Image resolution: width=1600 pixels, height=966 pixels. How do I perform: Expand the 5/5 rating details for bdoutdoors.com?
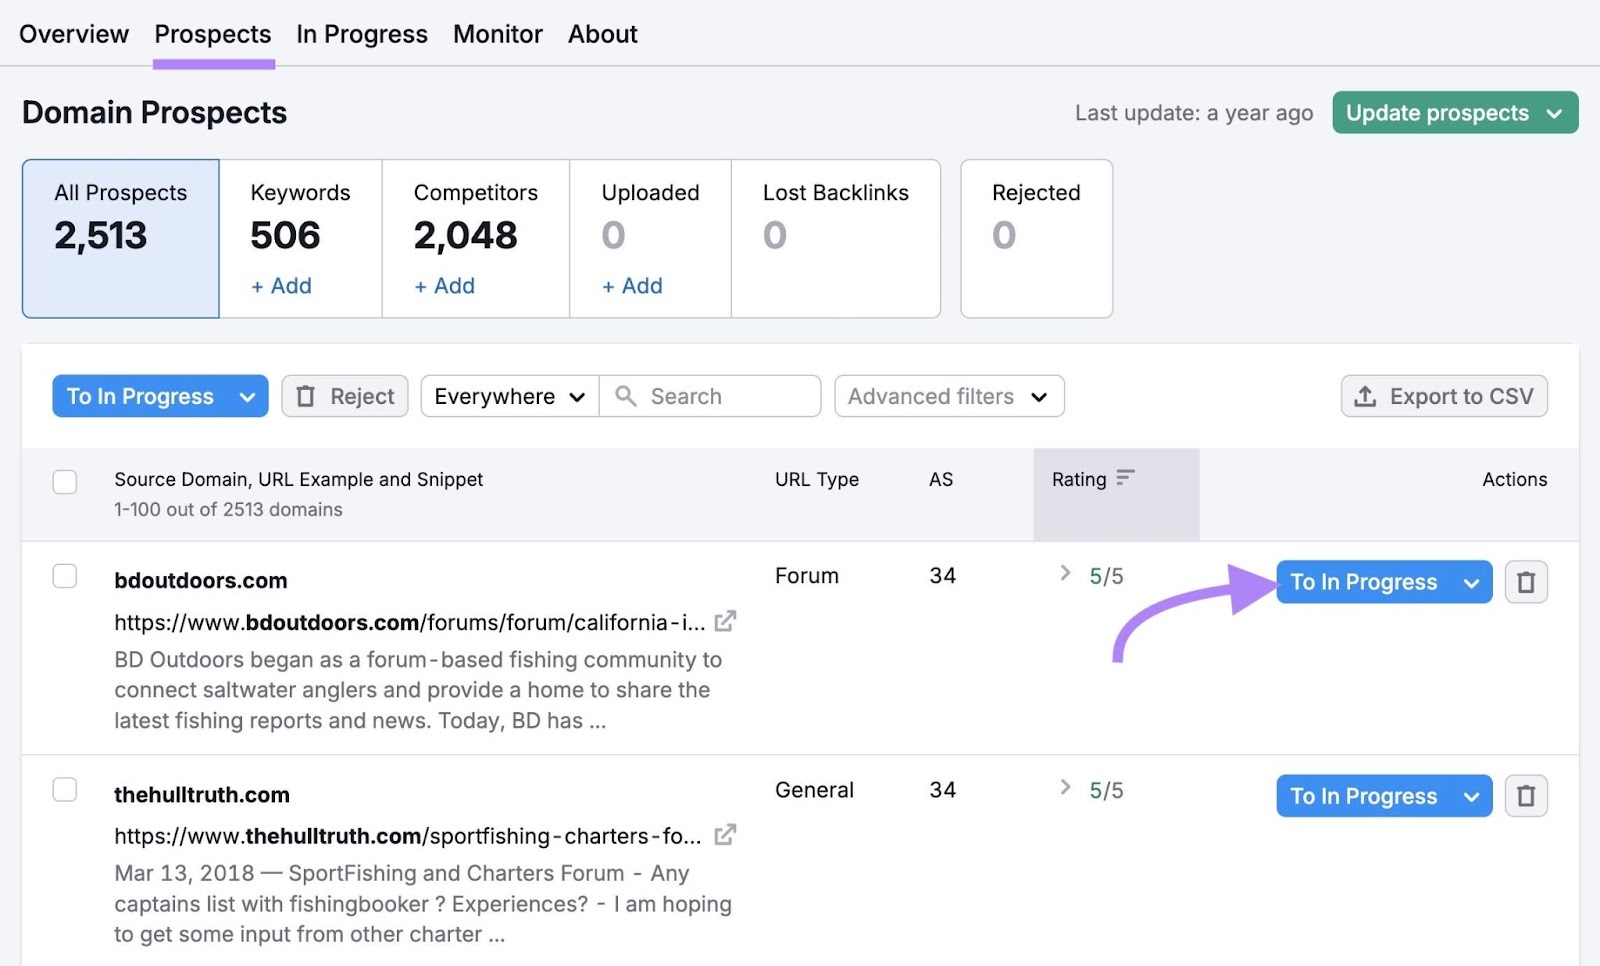pyautogui.click(x=1065, y=574)
